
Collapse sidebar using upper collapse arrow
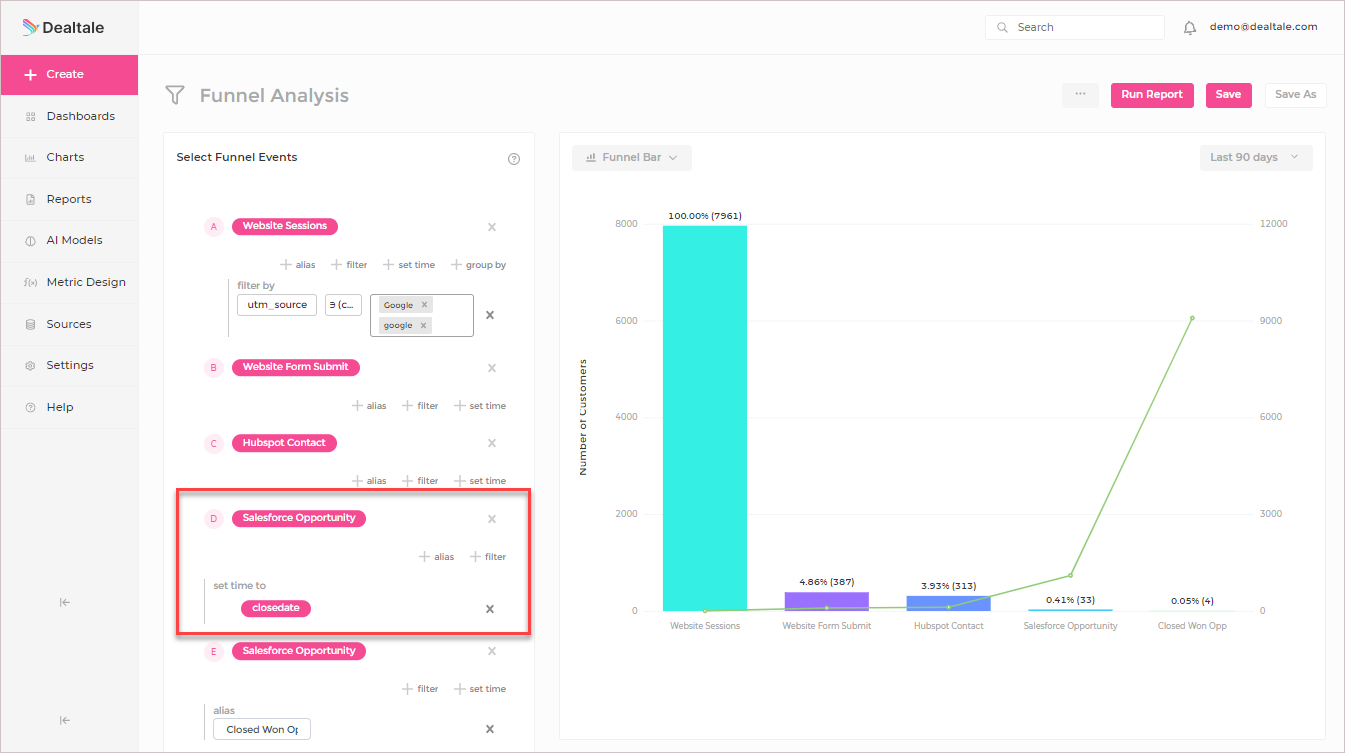click(x=64, y=602)
